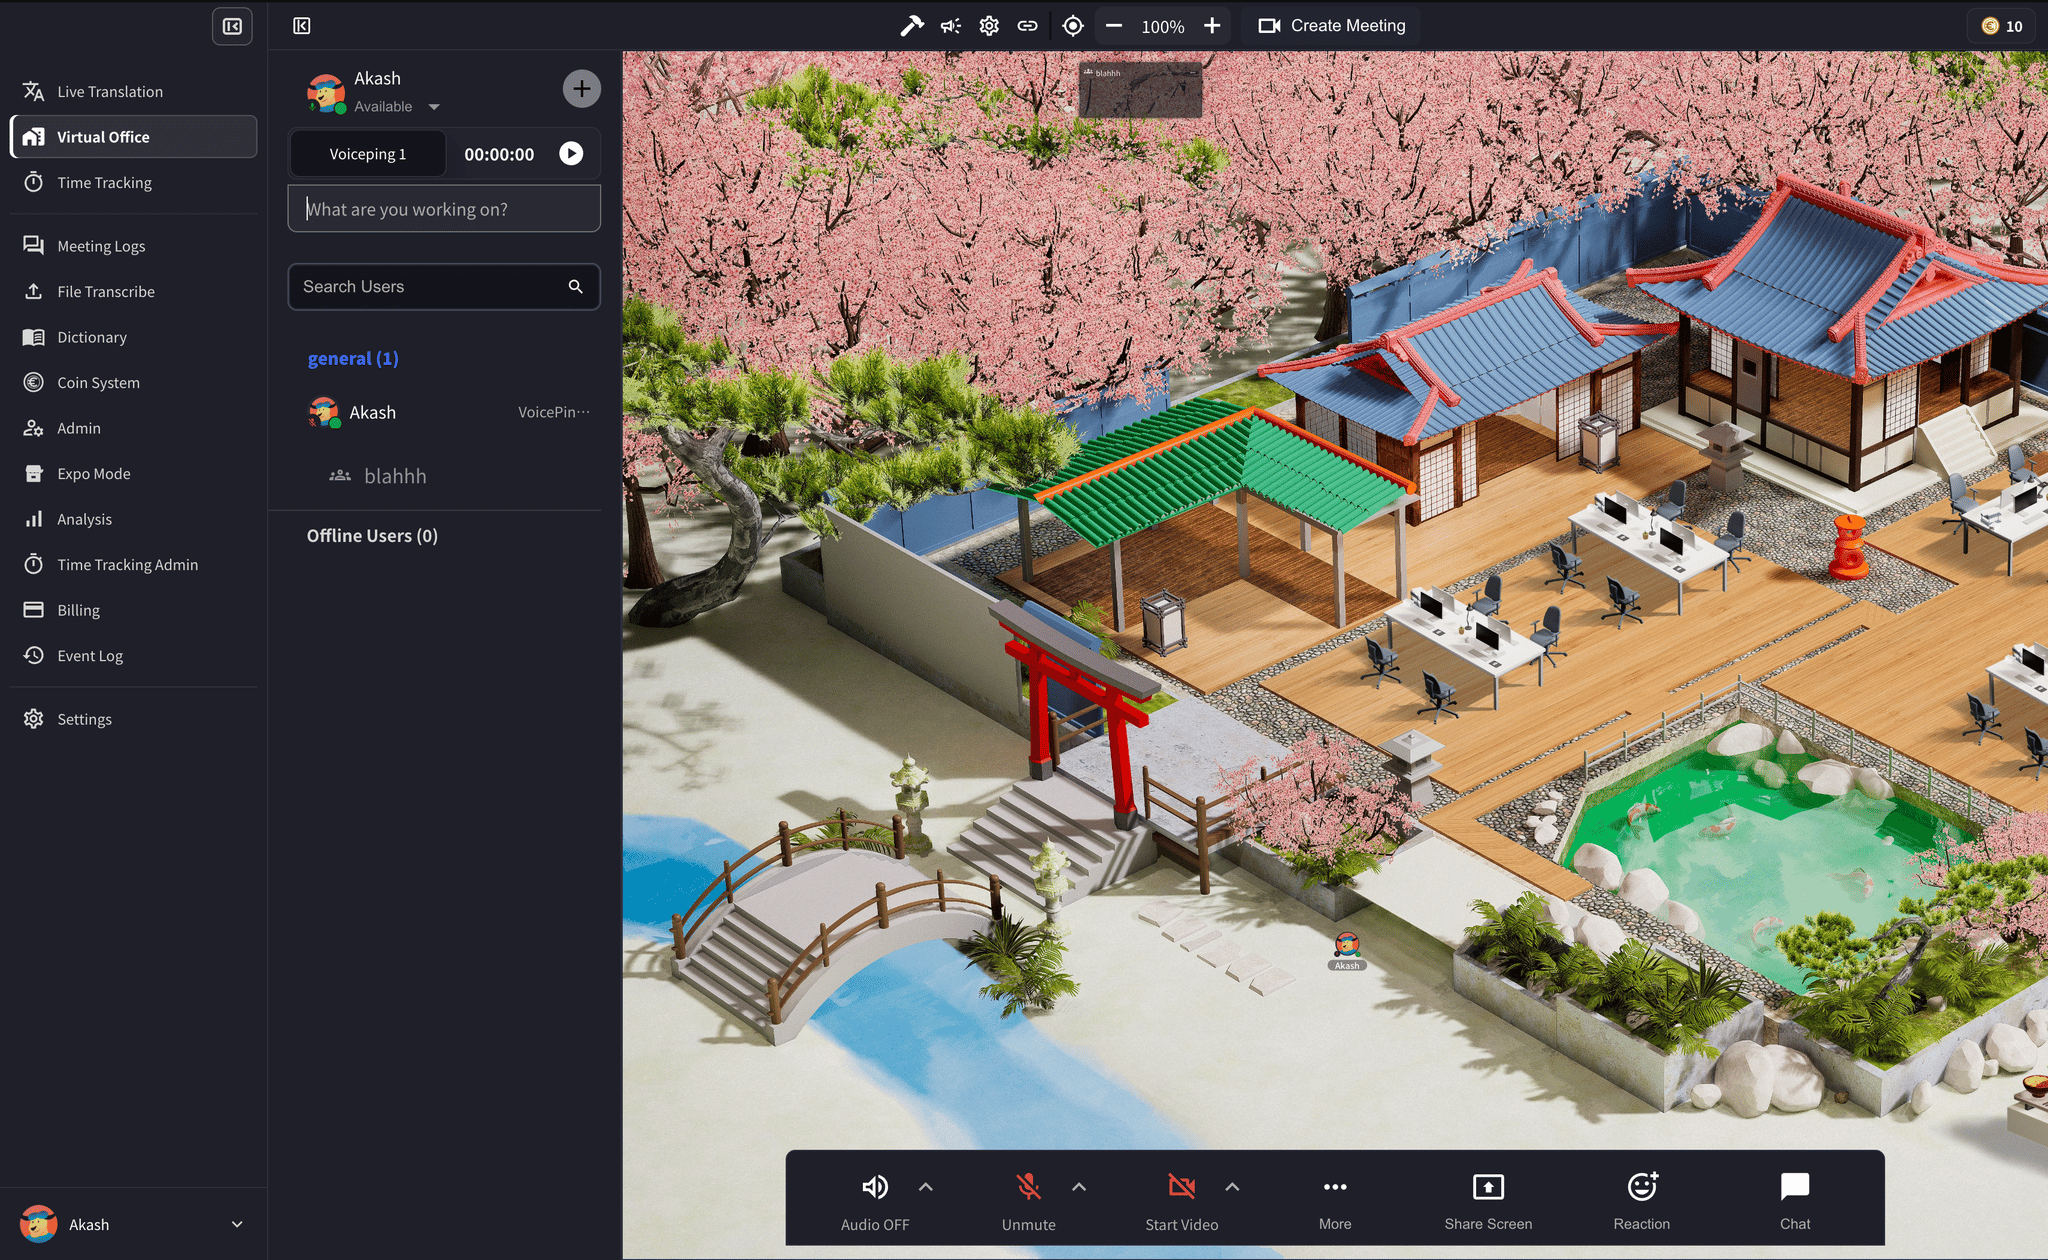Click the Billing card icon
The image size is (2048, 1260).
tap(33, 610)
